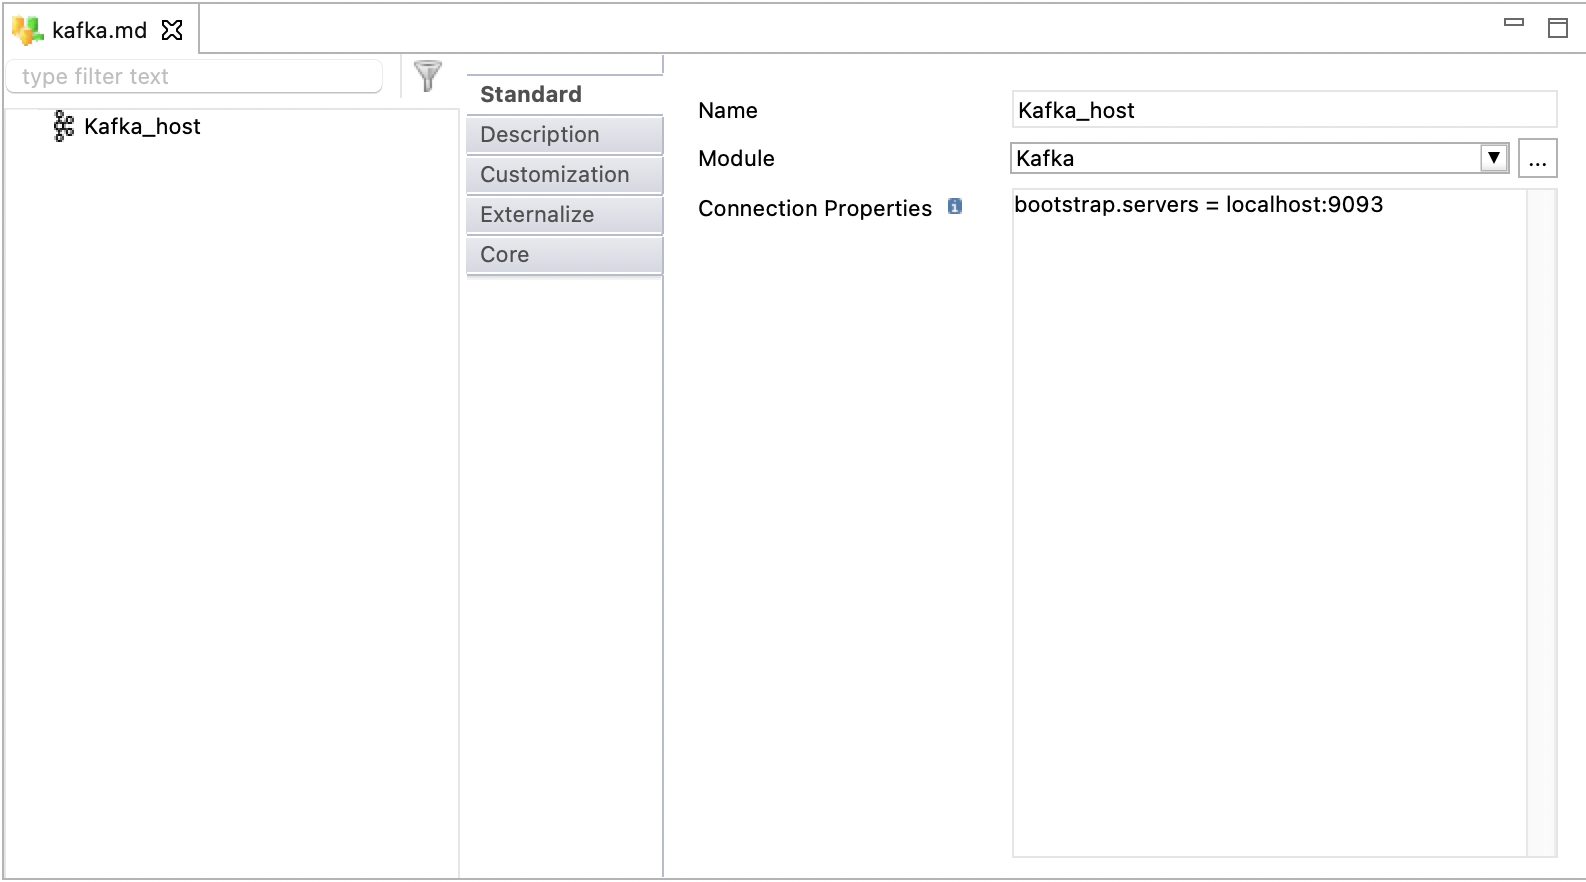Image resolution: width=1586 pixels, height=882 pixels.
Task: Click the Module combo box showing Kafka
Action: coord(1259,158)
